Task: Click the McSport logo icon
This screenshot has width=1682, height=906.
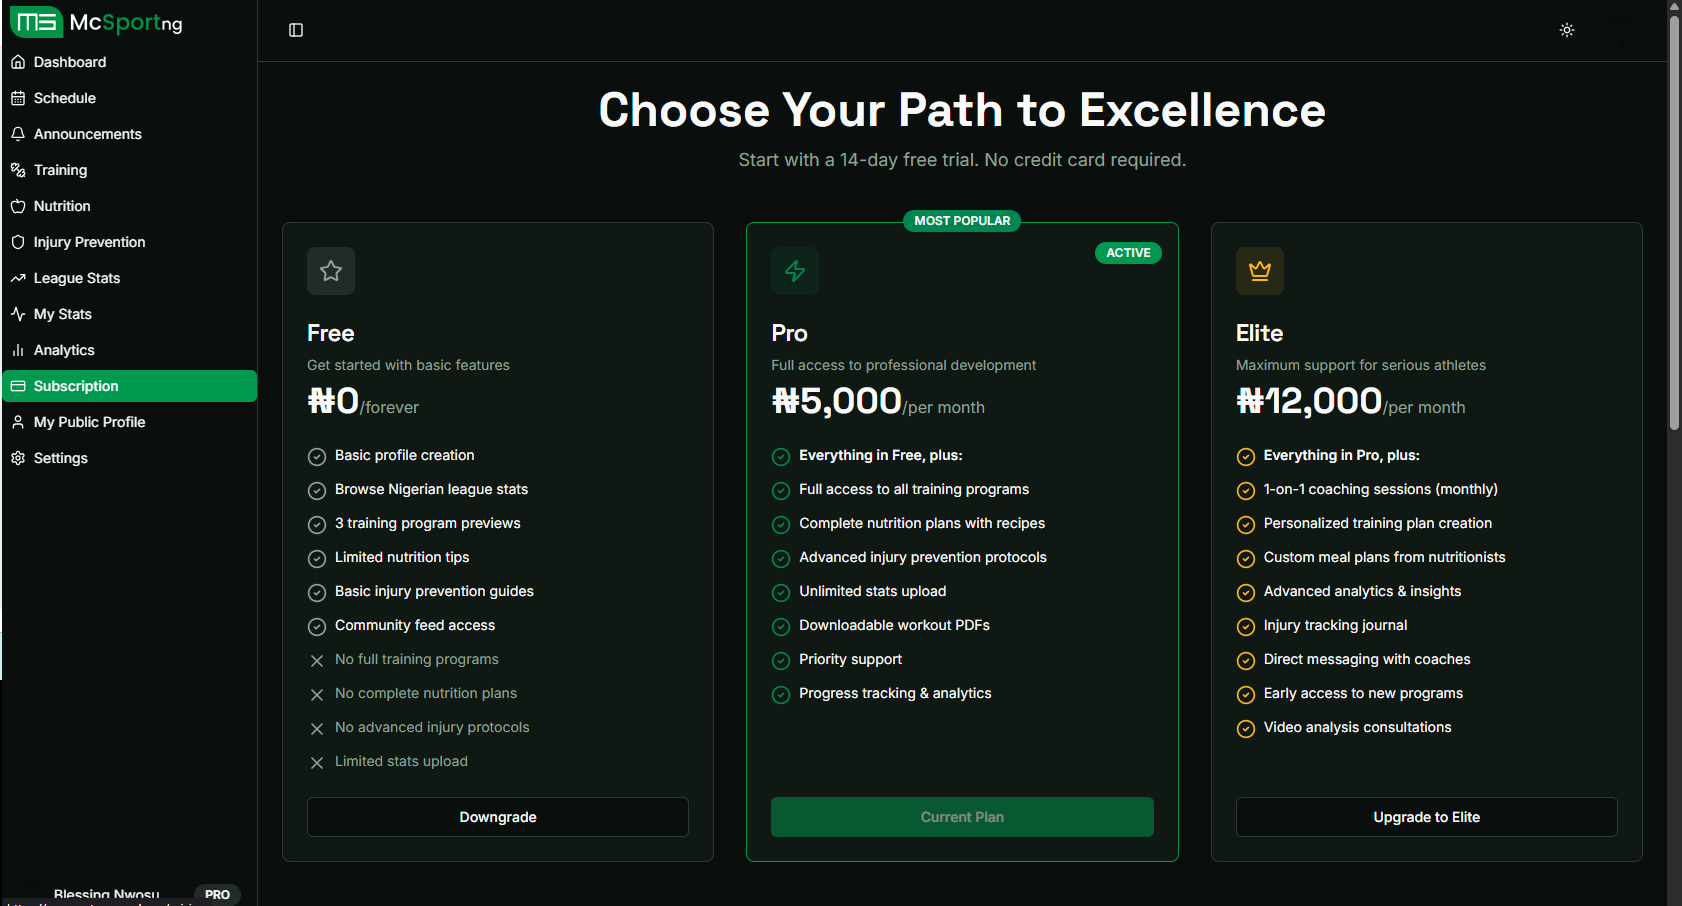Action: point(36,21)
